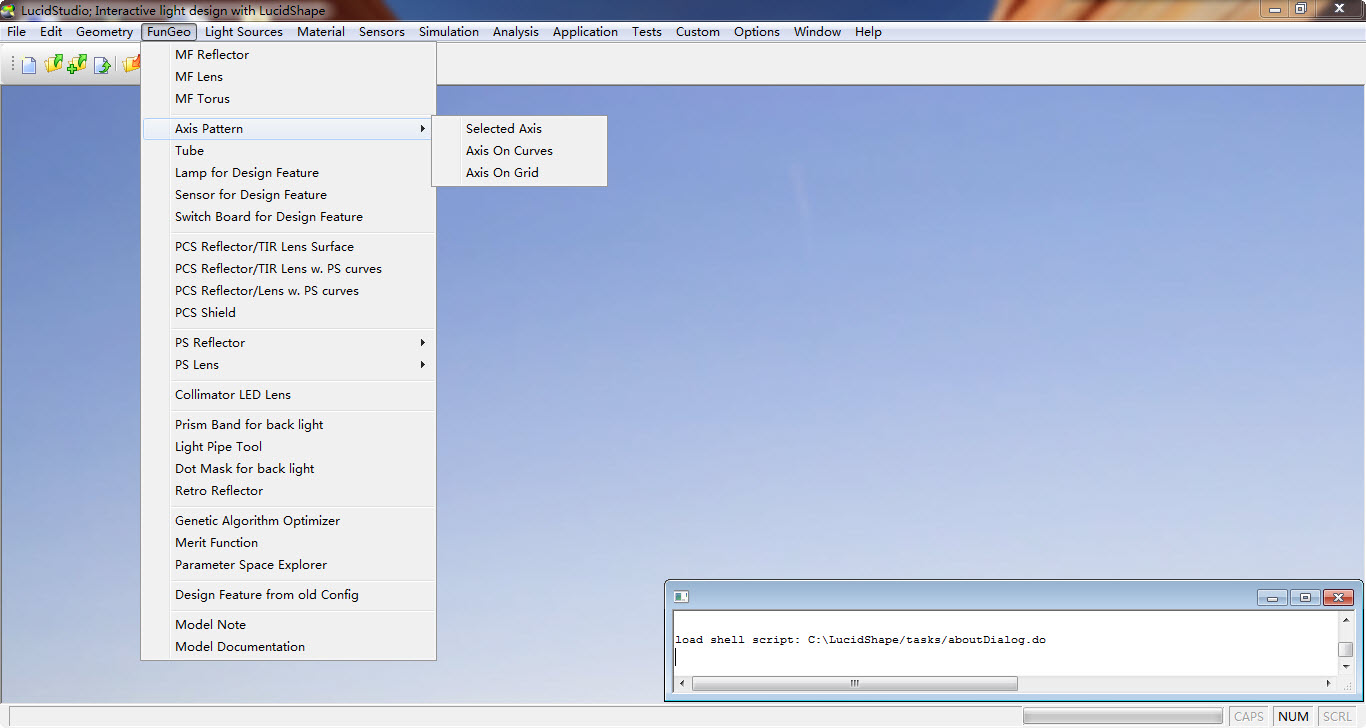Open Merit Function entry
Image resolution: width=1366 pixels, height=728 pixels.
(x=288, y=543)
